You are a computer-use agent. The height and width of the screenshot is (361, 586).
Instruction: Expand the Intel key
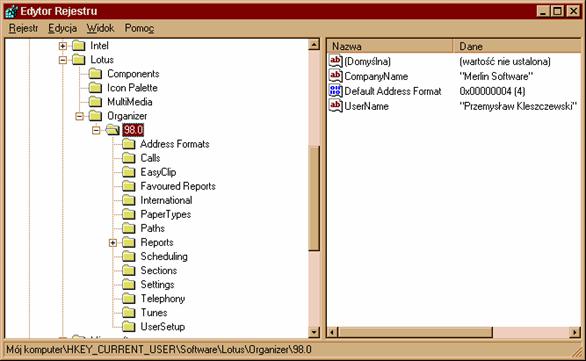click(x=63, y=46)
